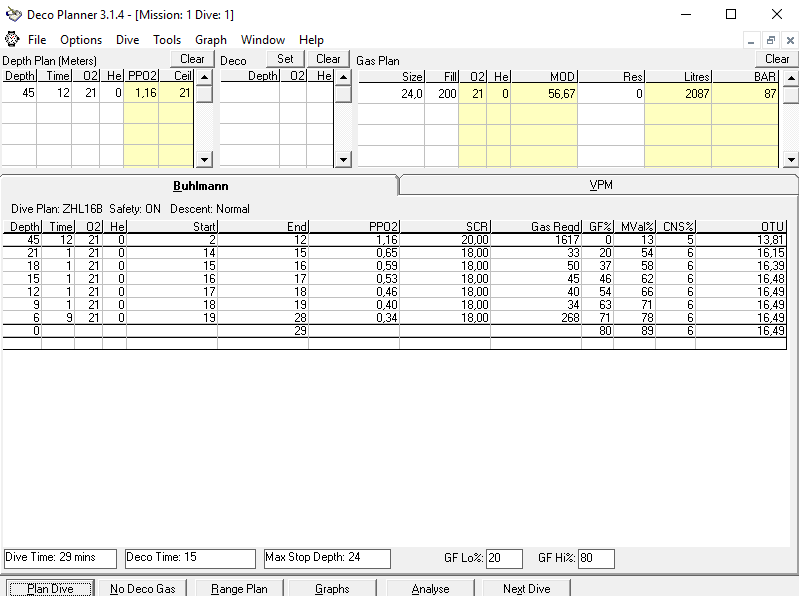Viewport: 799px width, 596px height.
Task: Open the Options menu
Action: click(81, 40)
